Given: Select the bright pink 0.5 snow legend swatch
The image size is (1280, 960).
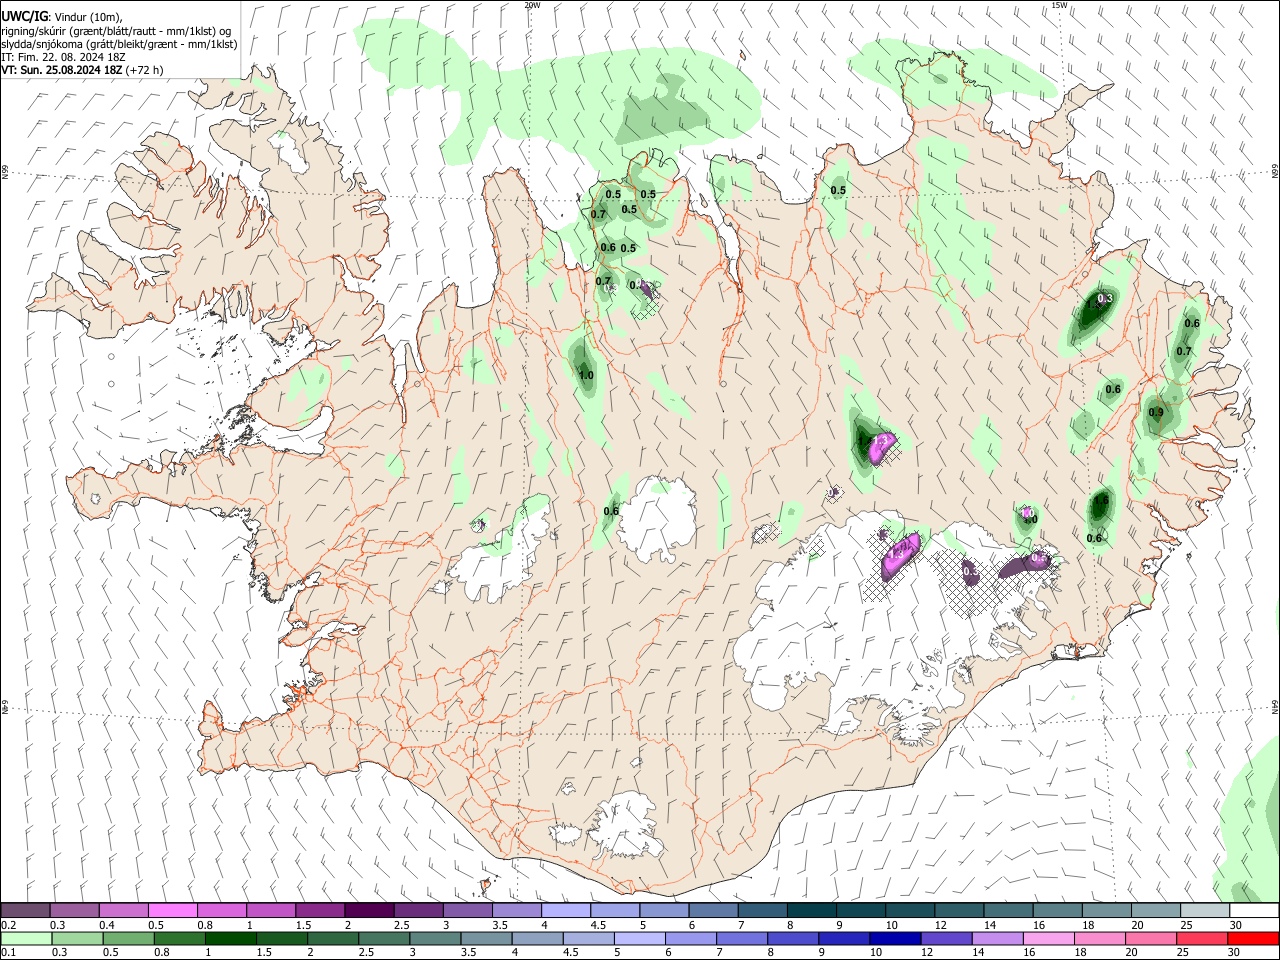Looking at the screenshot, I should (172, 911).
